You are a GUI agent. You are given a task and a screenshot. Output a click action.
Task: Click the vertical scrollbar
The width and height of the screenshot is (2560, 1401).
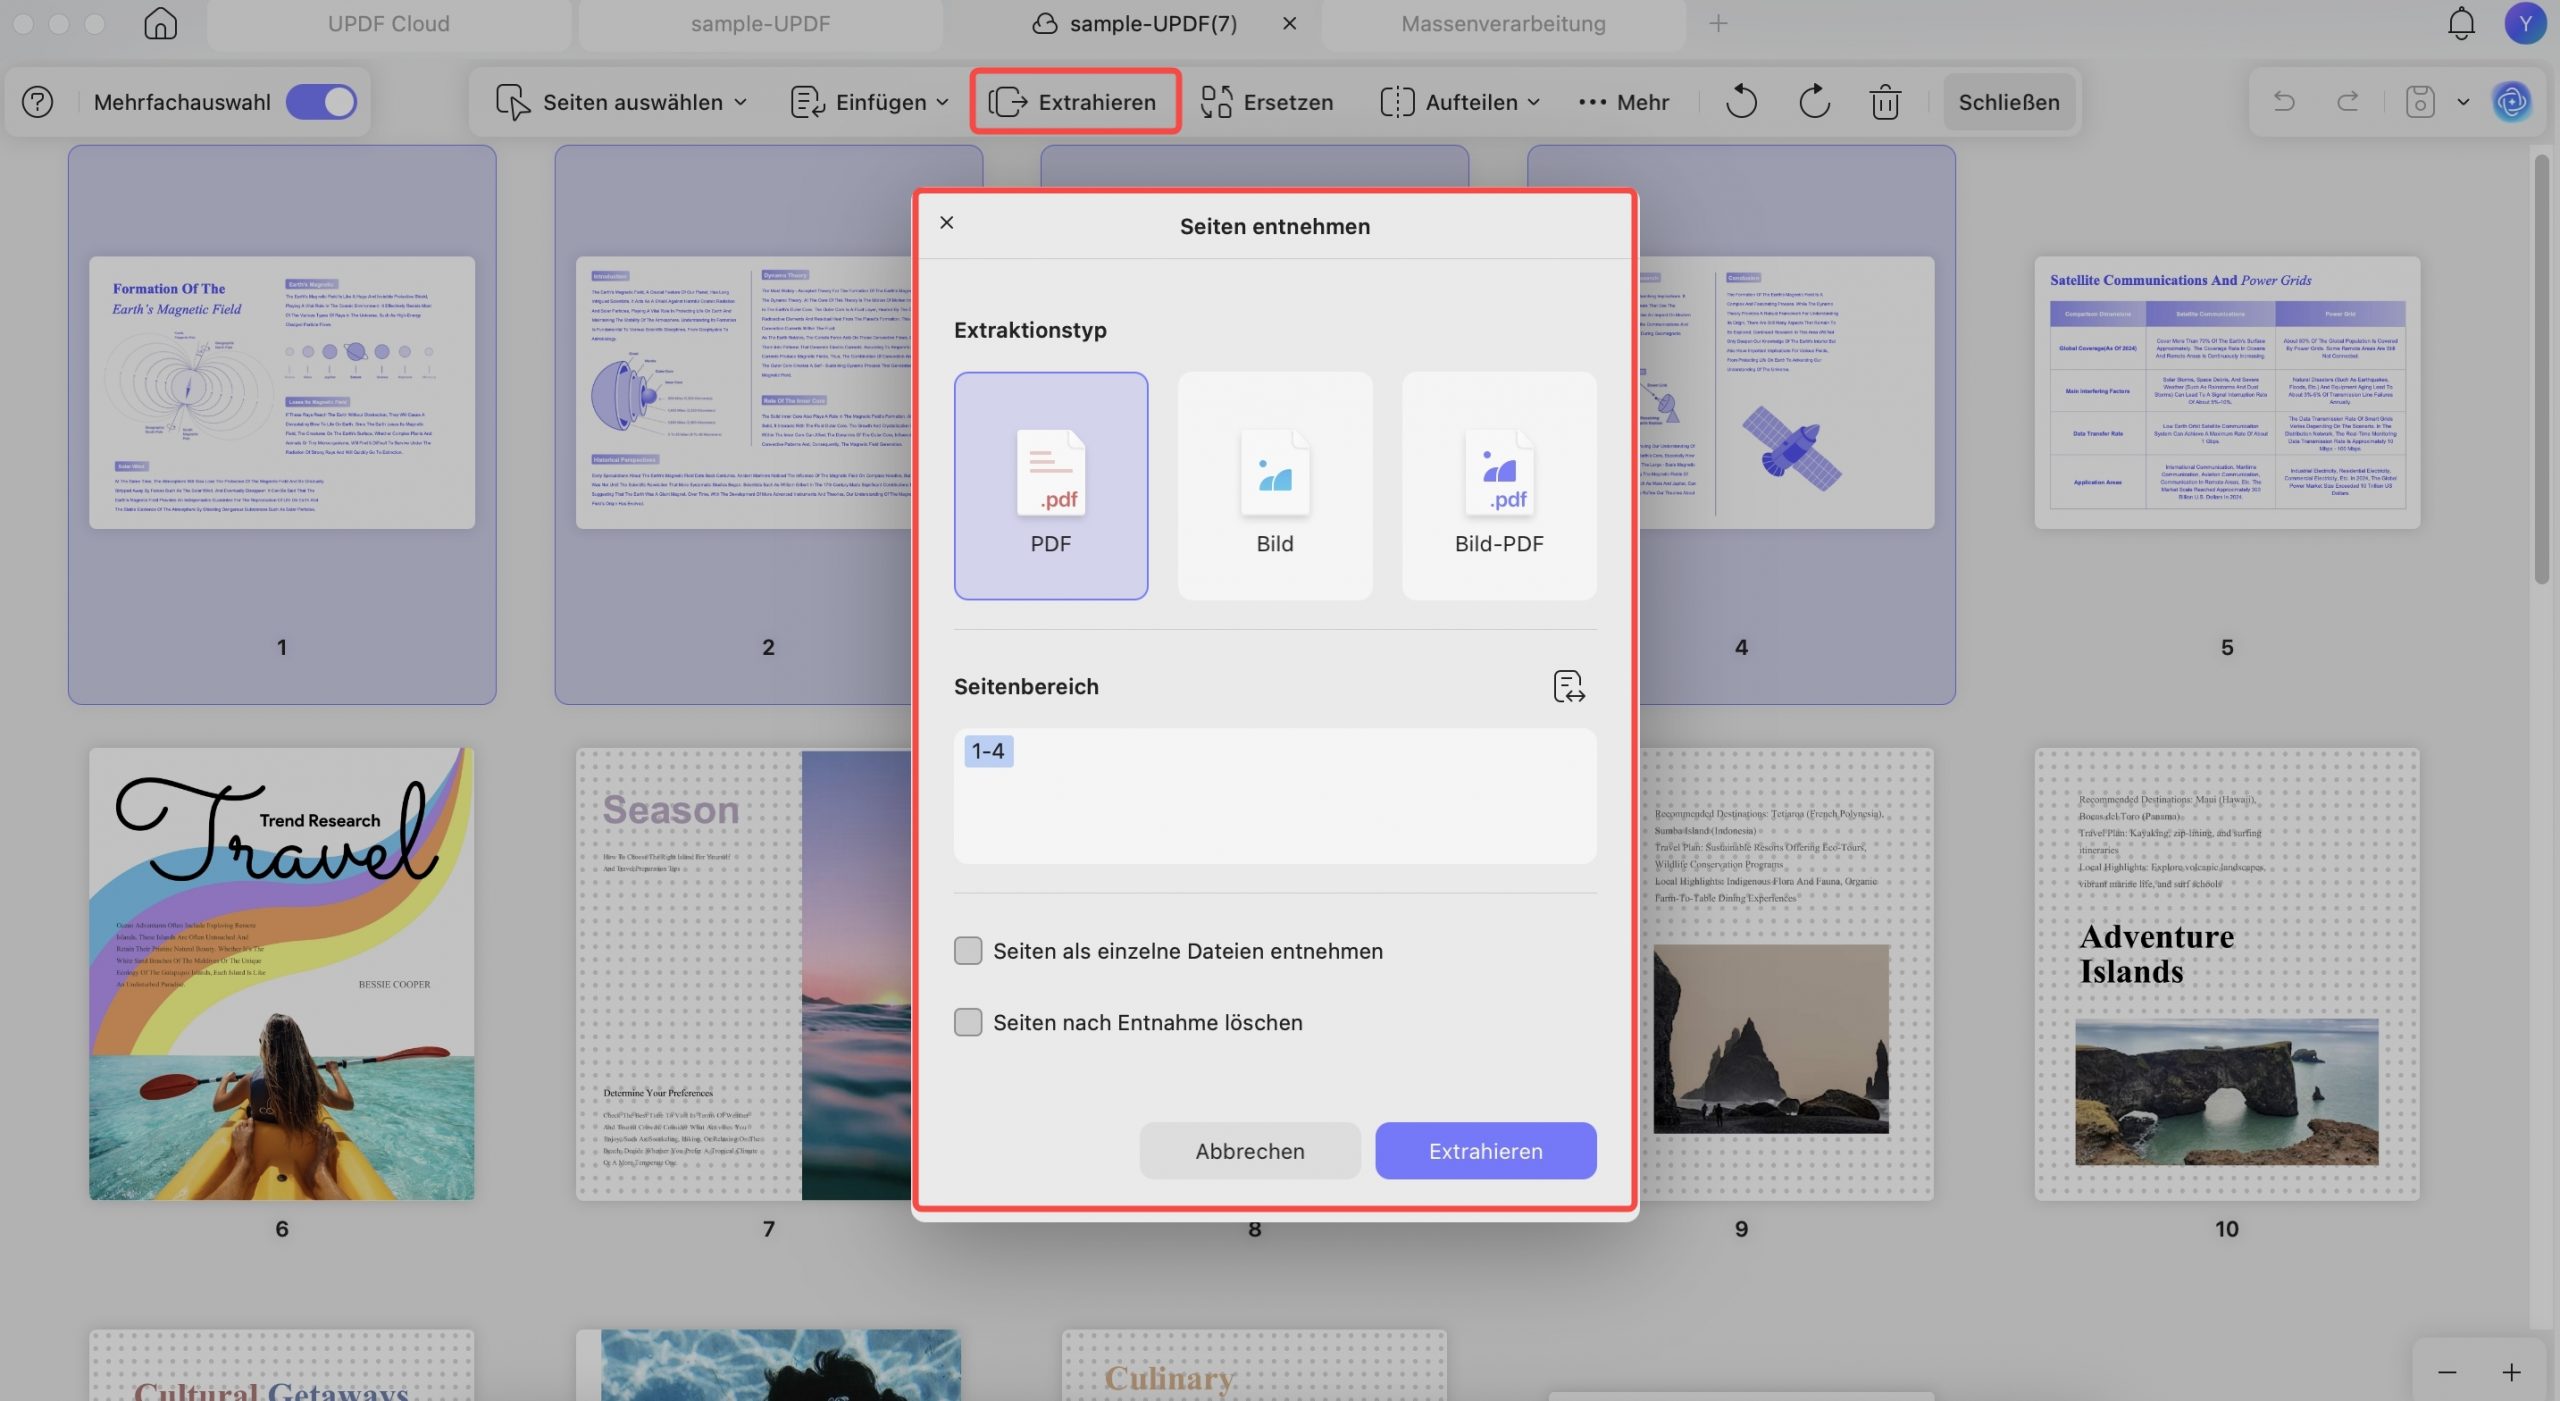click(x=2542, y=370)
